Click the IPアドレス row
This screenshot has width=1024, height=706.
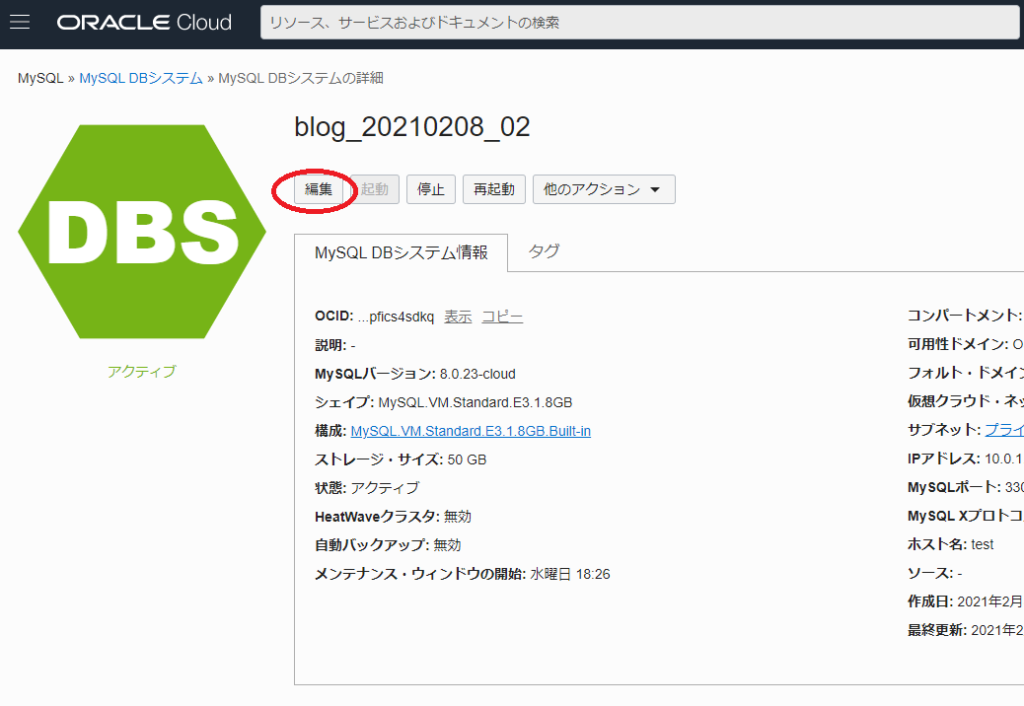965,458
